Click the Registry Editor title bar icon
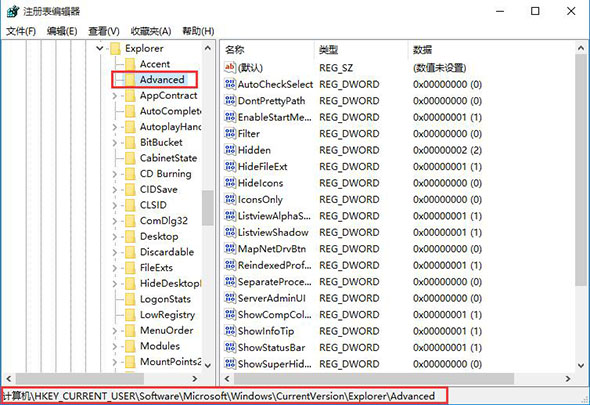The height and width of the screenshot is (405, 590). [x=13, y=11]
